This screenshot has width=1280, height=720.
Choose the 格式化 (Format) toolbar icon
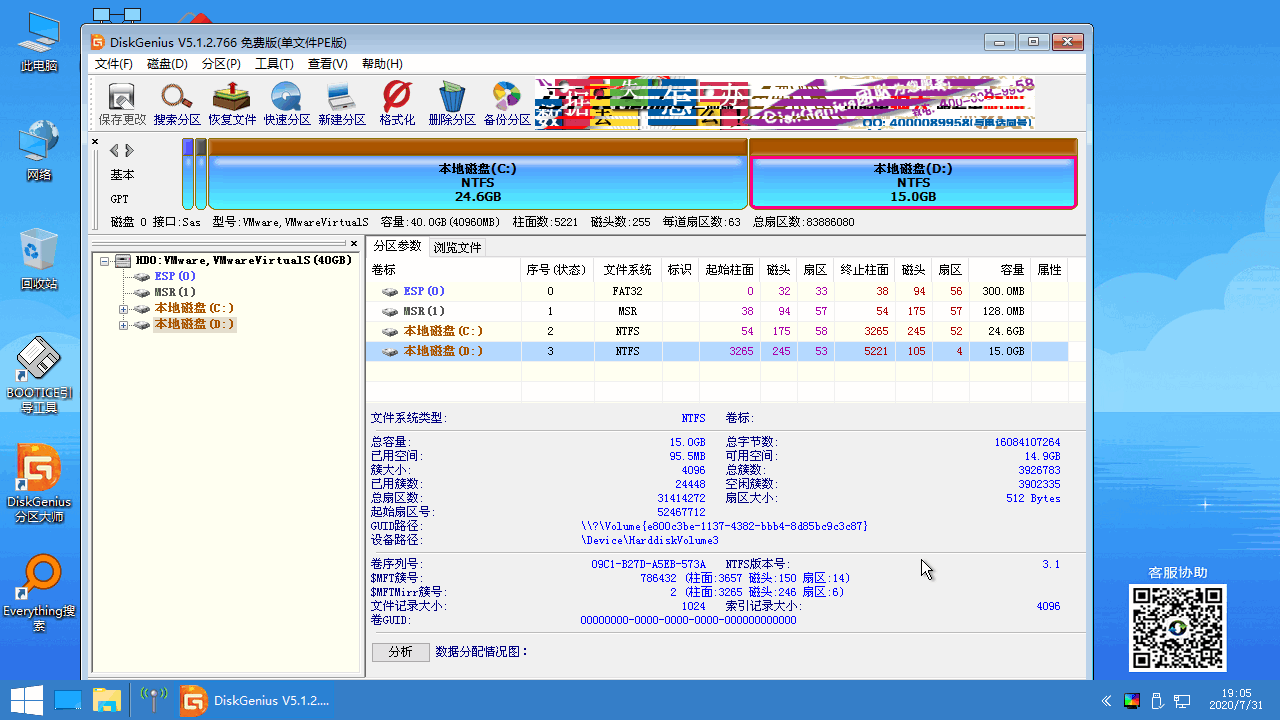point(397,104)
